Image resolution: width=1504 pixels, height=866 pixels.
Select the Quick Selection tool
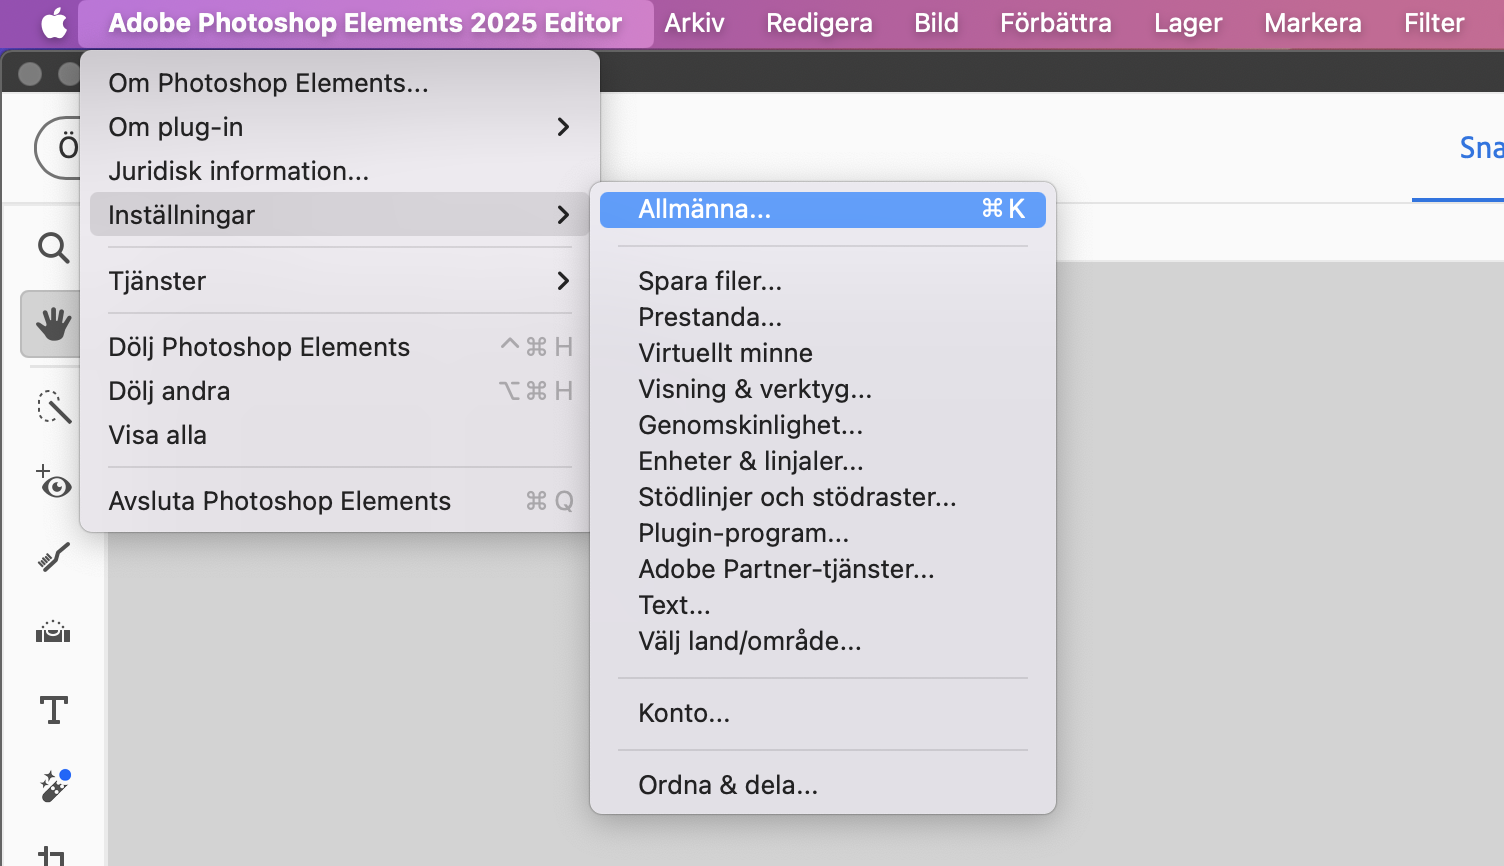tap(53, 406)
